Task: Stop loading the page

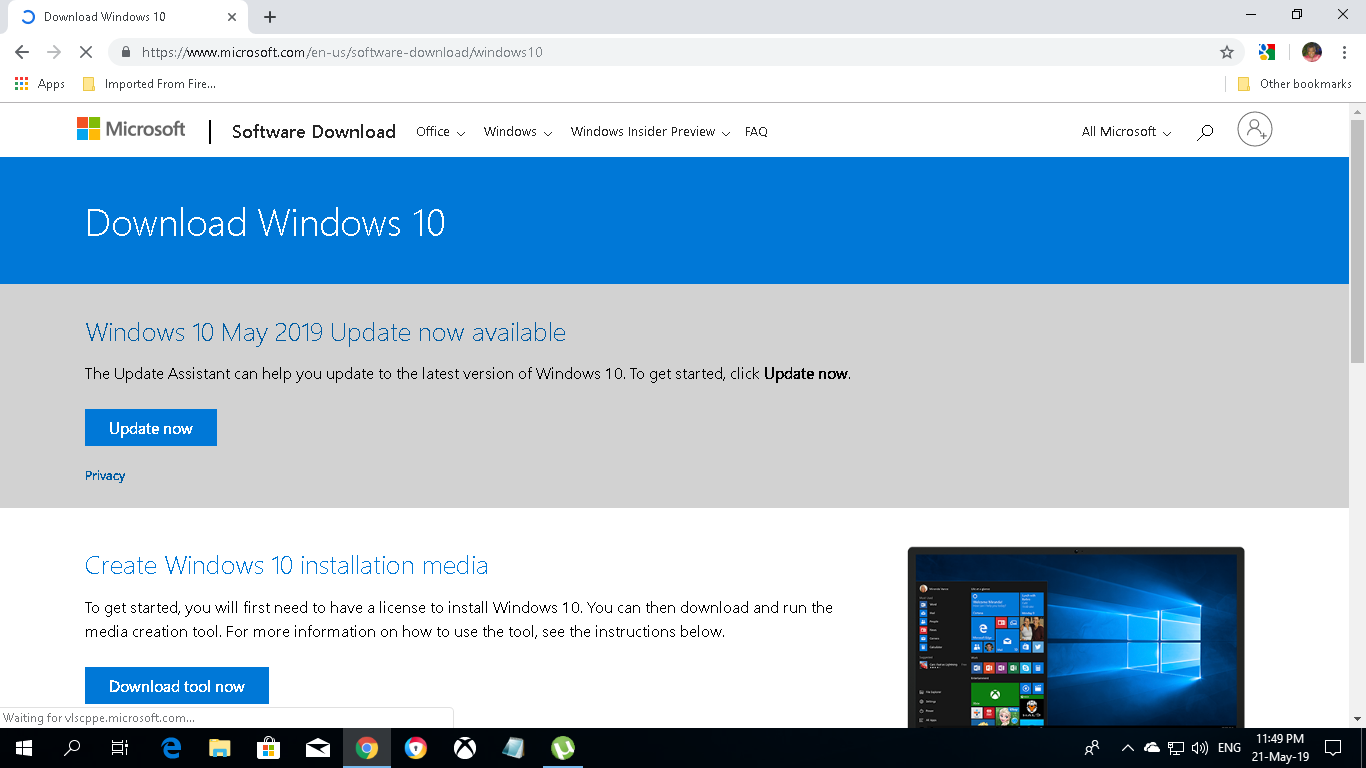Action: tap(86, 52)
